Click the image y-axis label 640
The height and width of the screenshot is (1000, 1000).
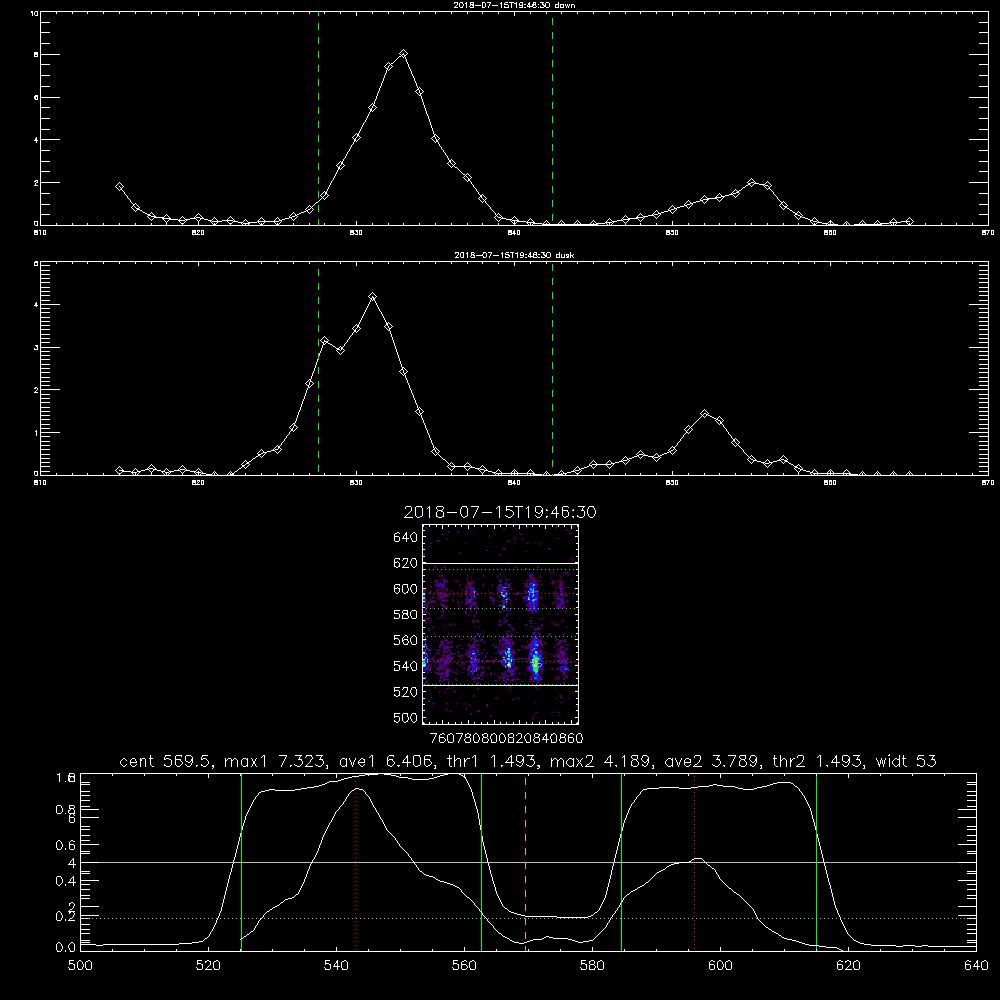(x=405, y=537)
